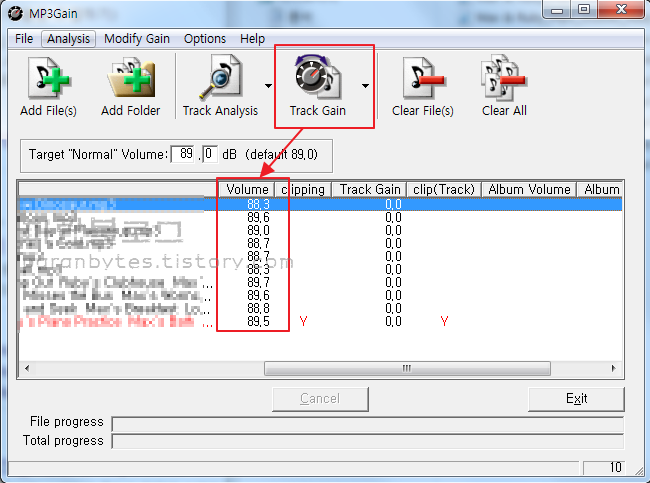
Task: Open the Modify Gain menu
Action: point(137,39)
